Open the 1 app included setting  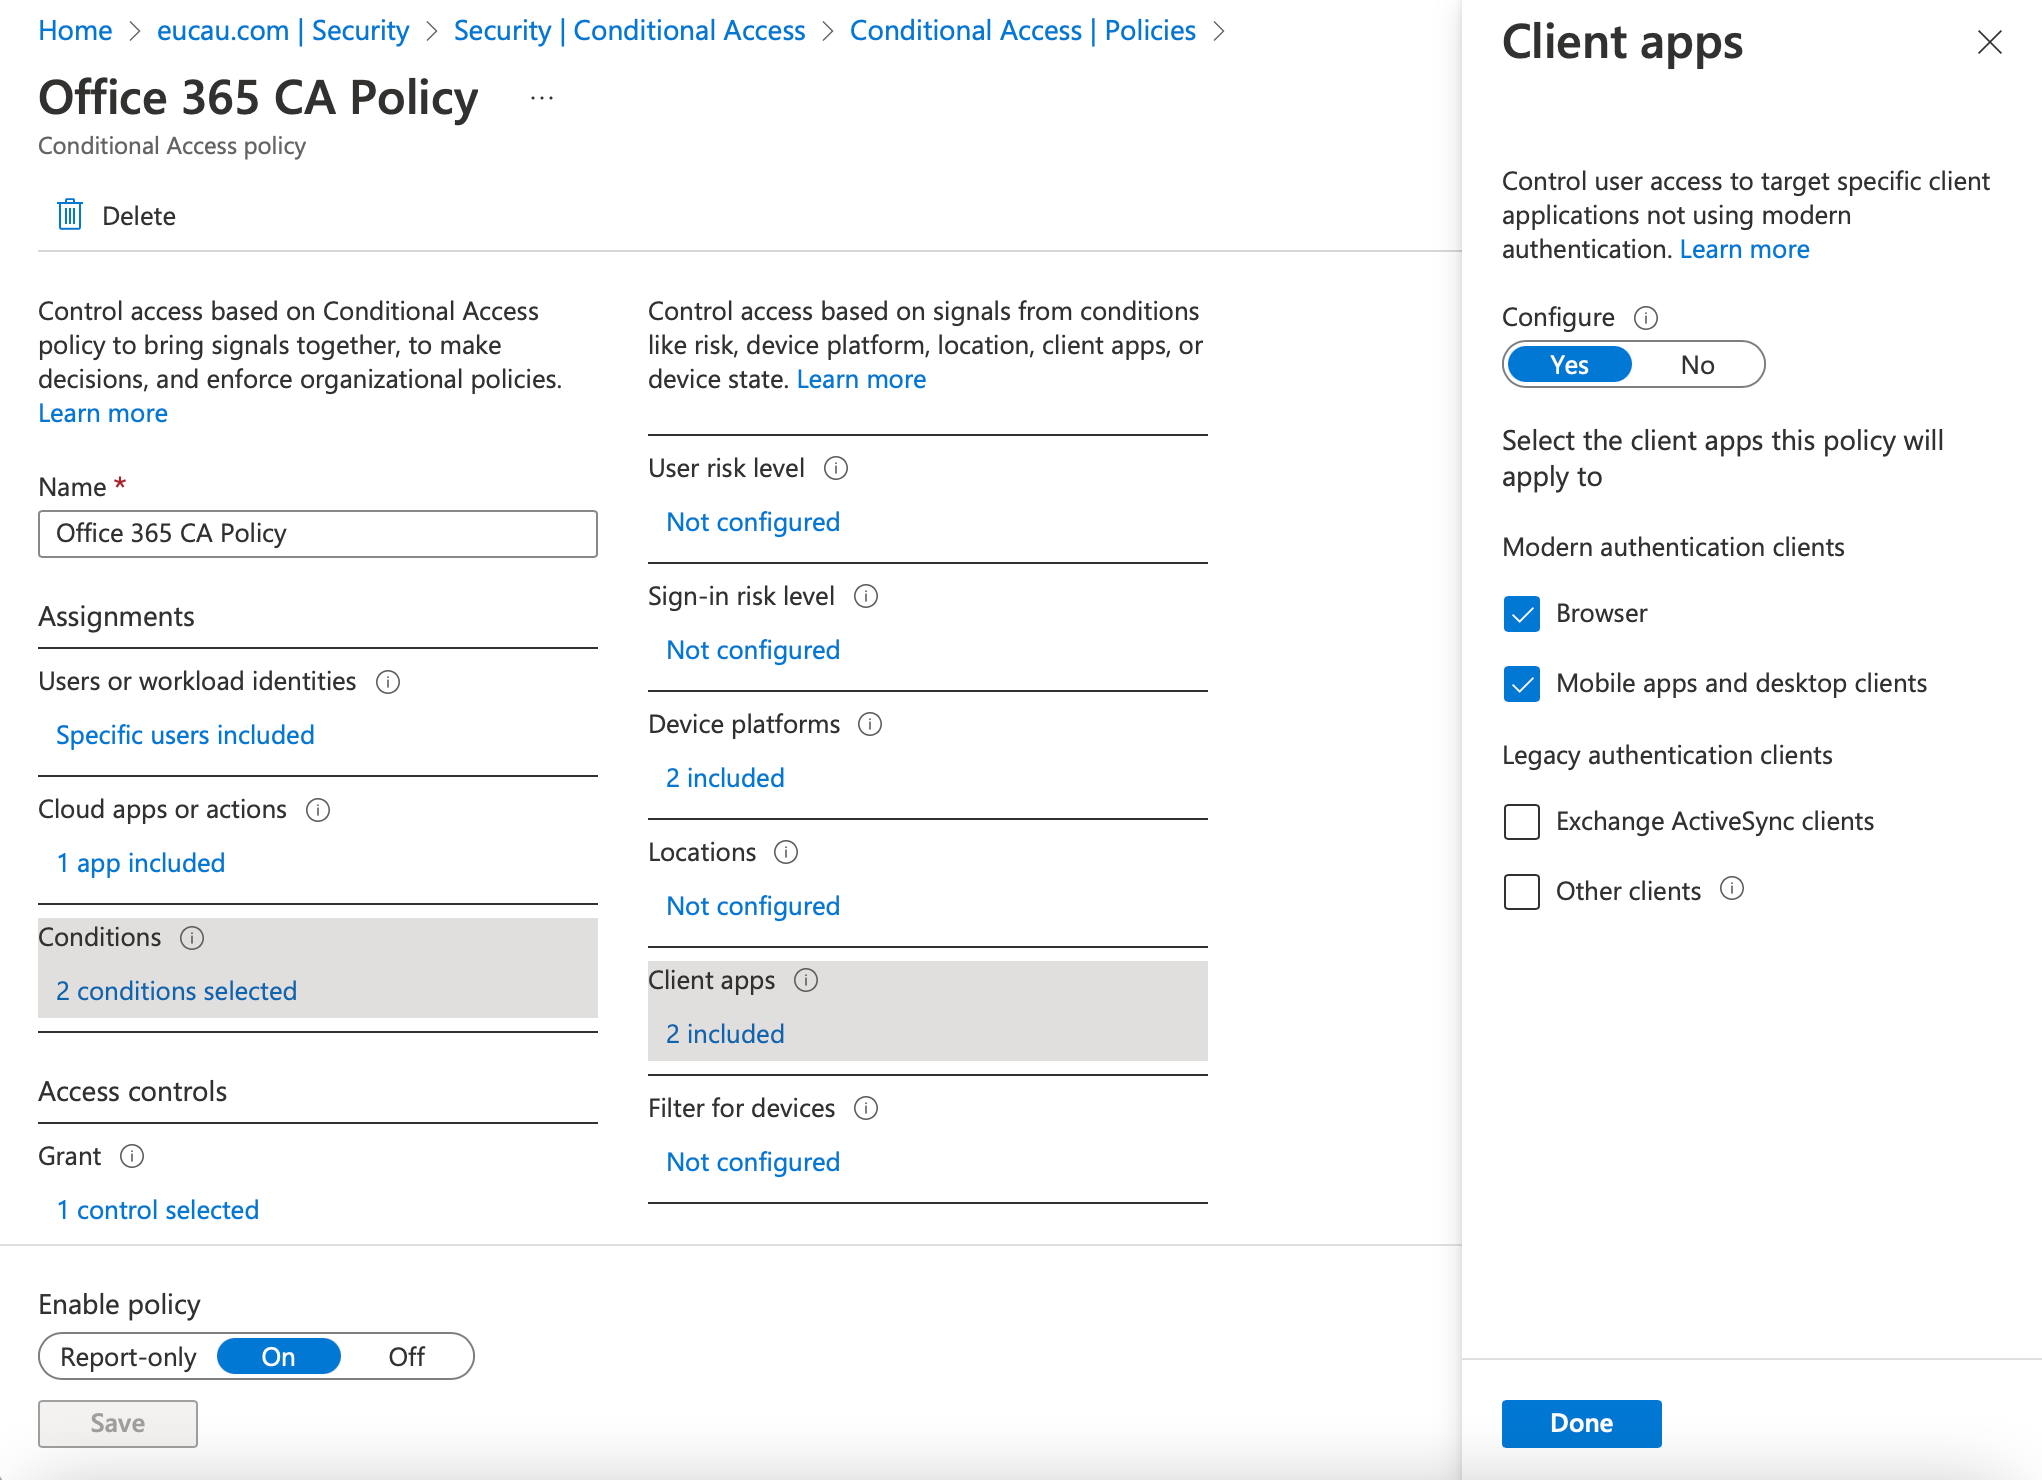(x=141, y=863)
